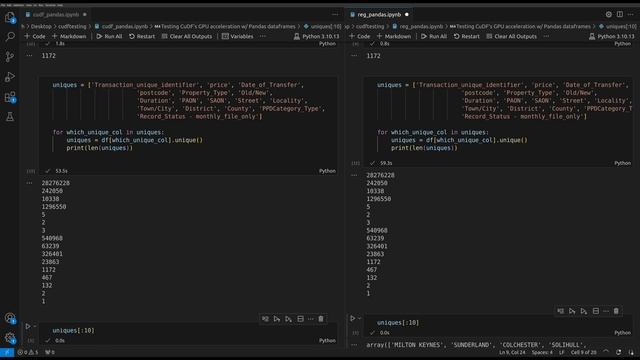Click inside right uniques[:10] code cell
Viewport: 640px width, 360px height.
pos(498,322)
